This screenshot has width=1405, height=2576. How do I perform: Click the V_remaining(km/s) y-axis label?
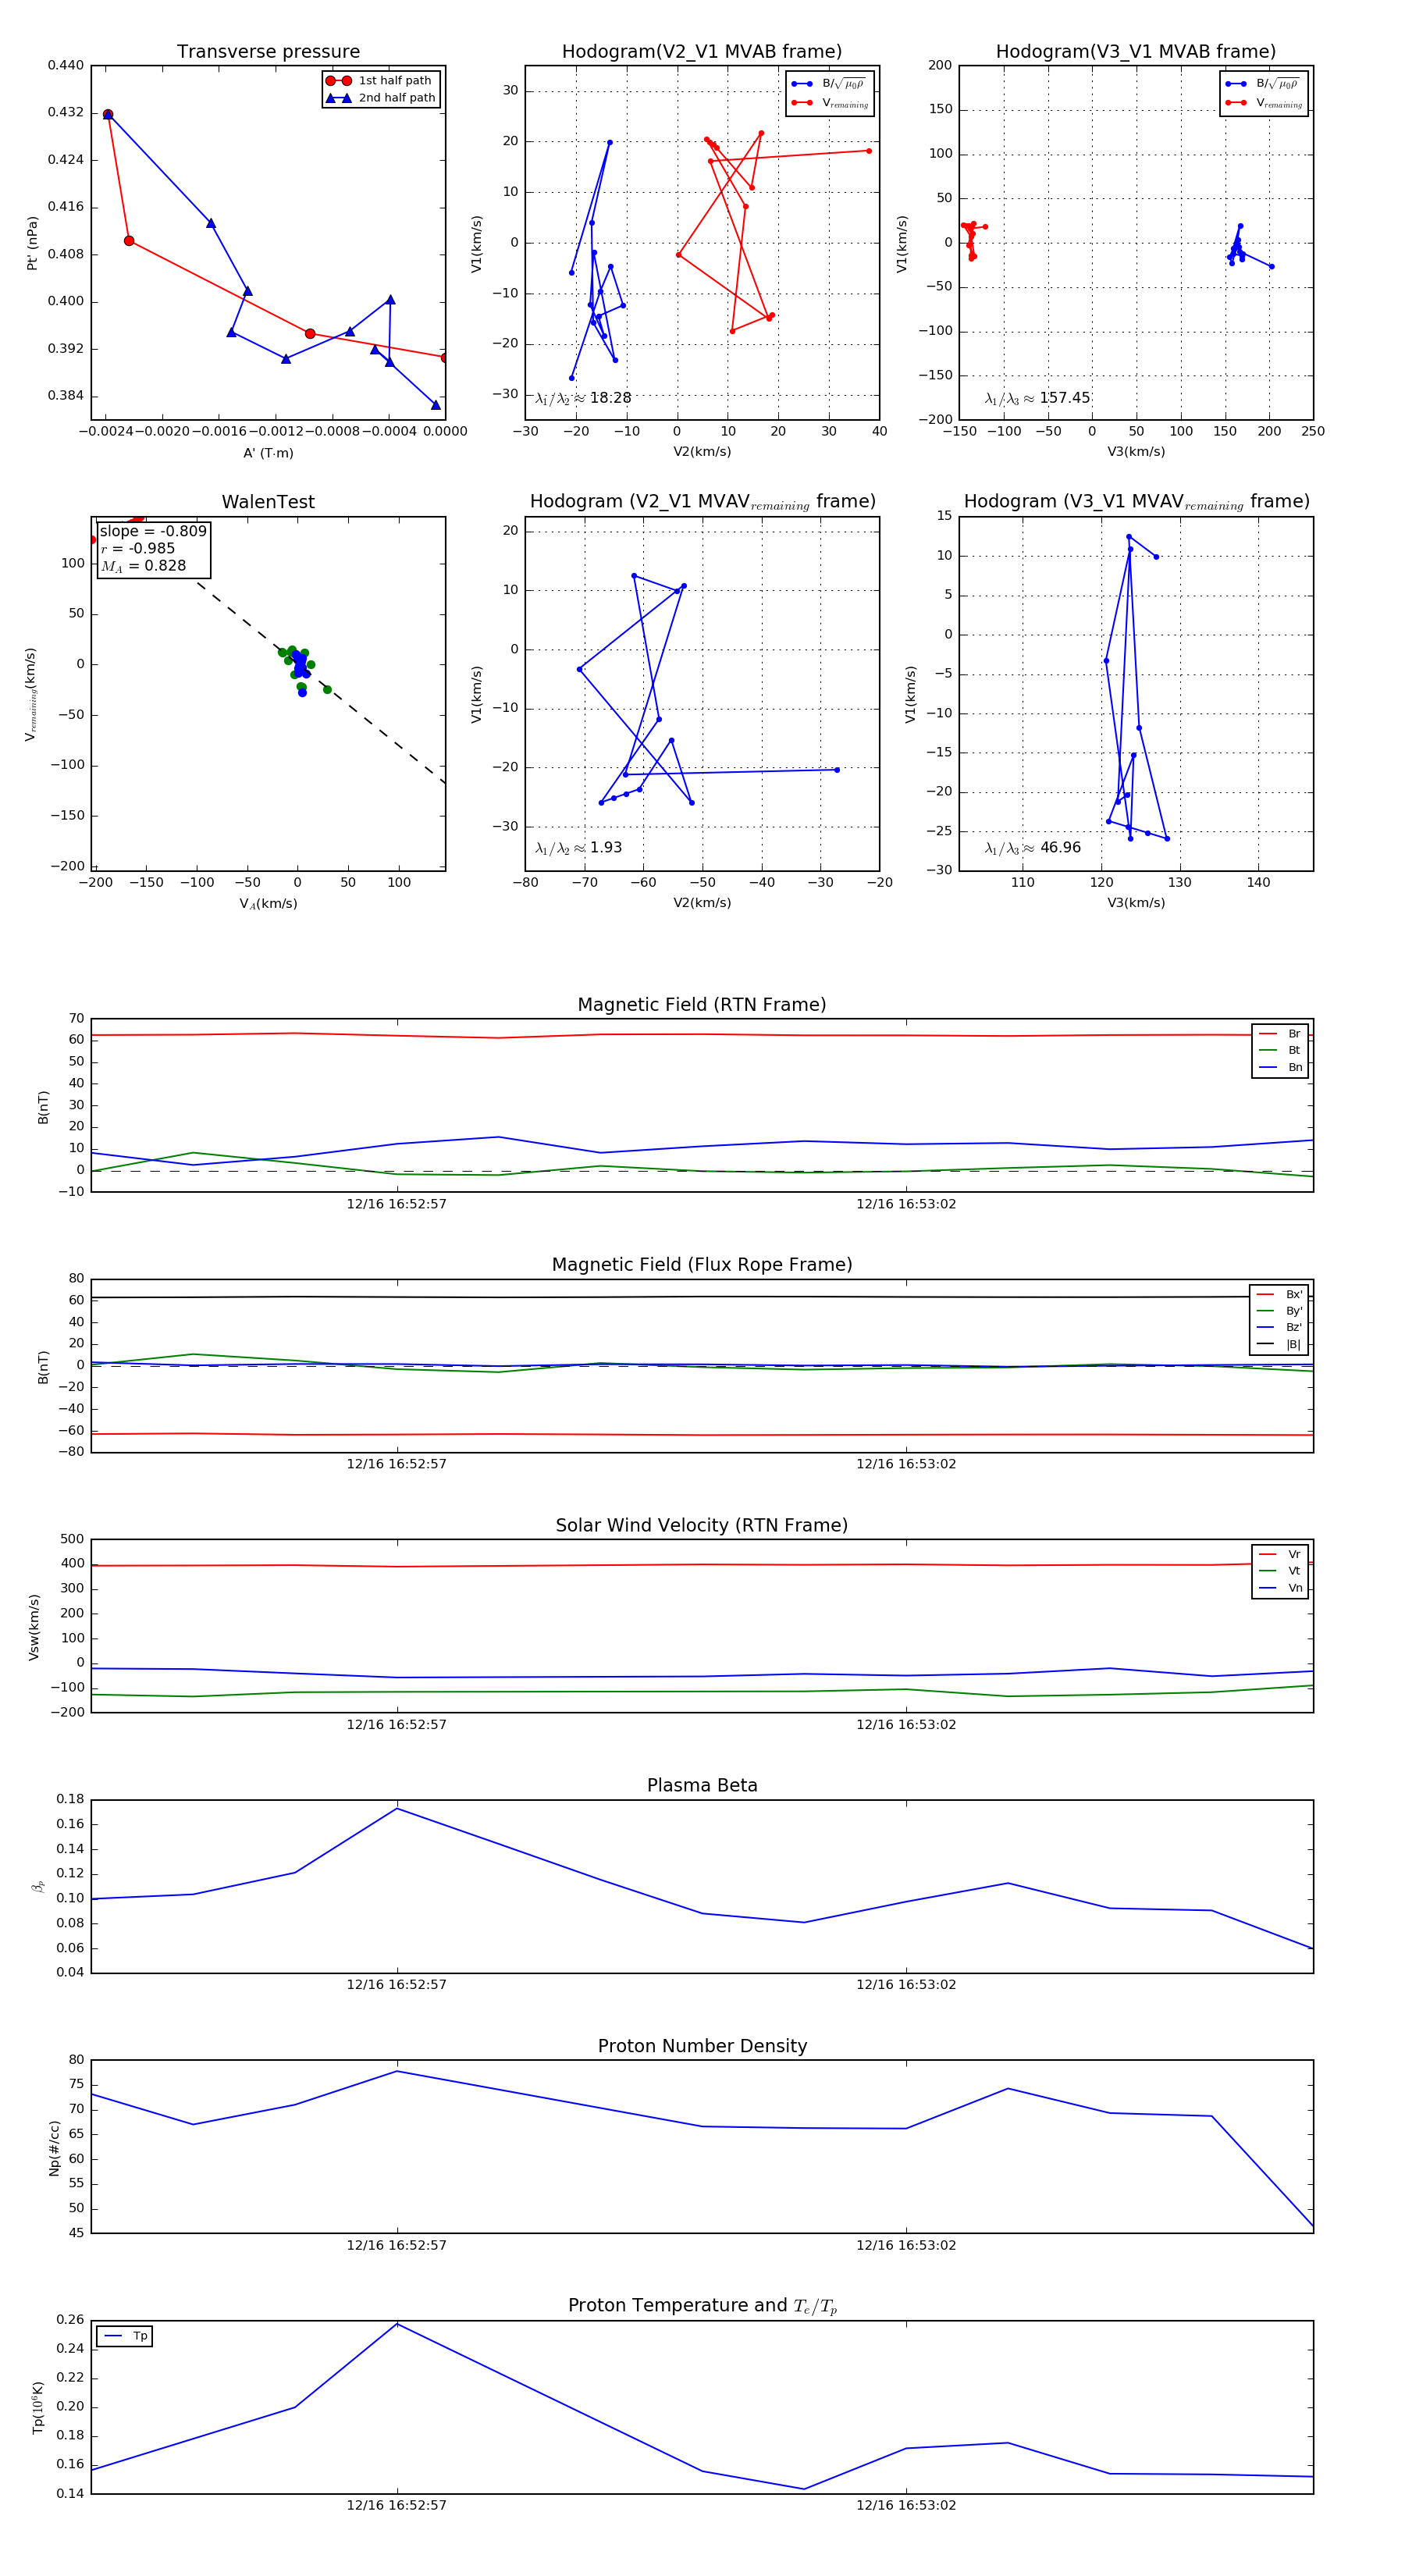[32, 694]
